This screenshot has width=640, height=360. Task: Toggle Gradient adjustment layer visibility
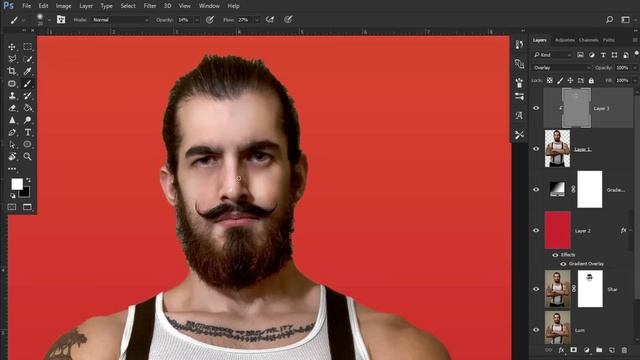pyautogui.click(x=536, y=190)
